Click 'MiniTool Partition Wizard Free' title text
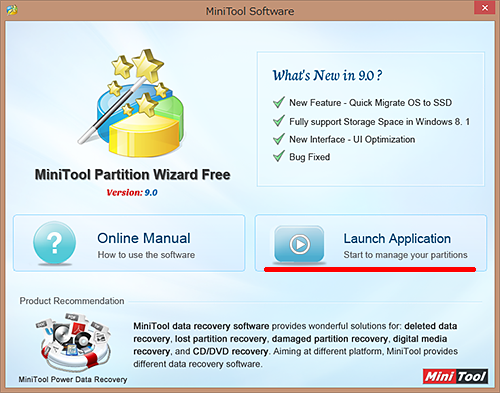 133,175
